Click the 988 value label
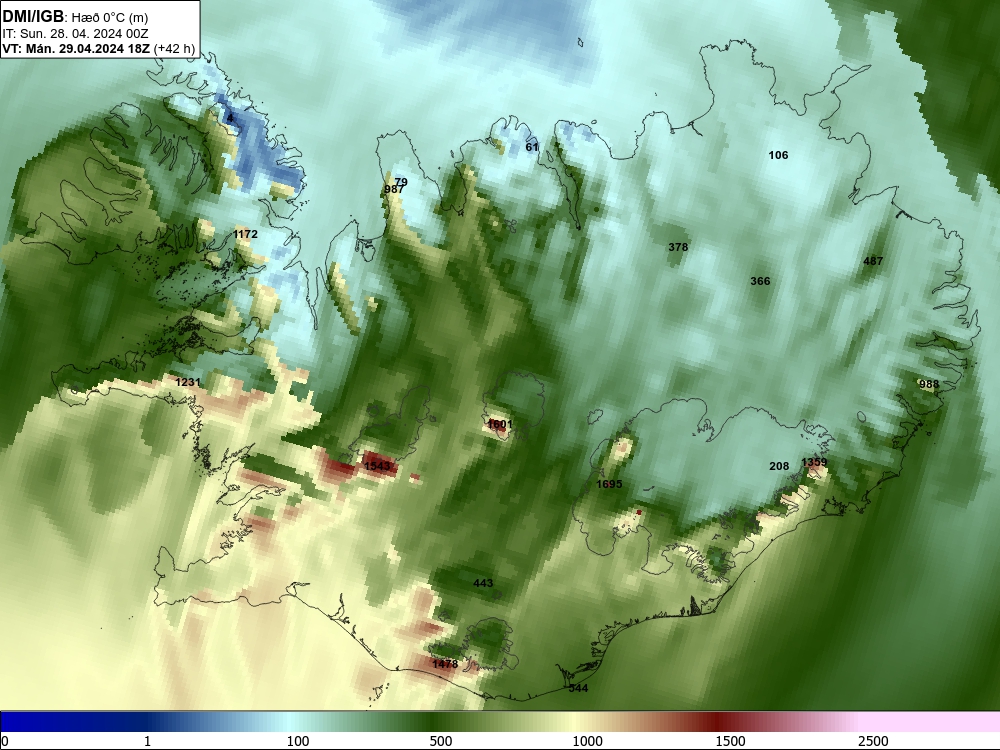The width and height of the screenshot is (1000, 750). pyautogui.click(x=929, y=384)
